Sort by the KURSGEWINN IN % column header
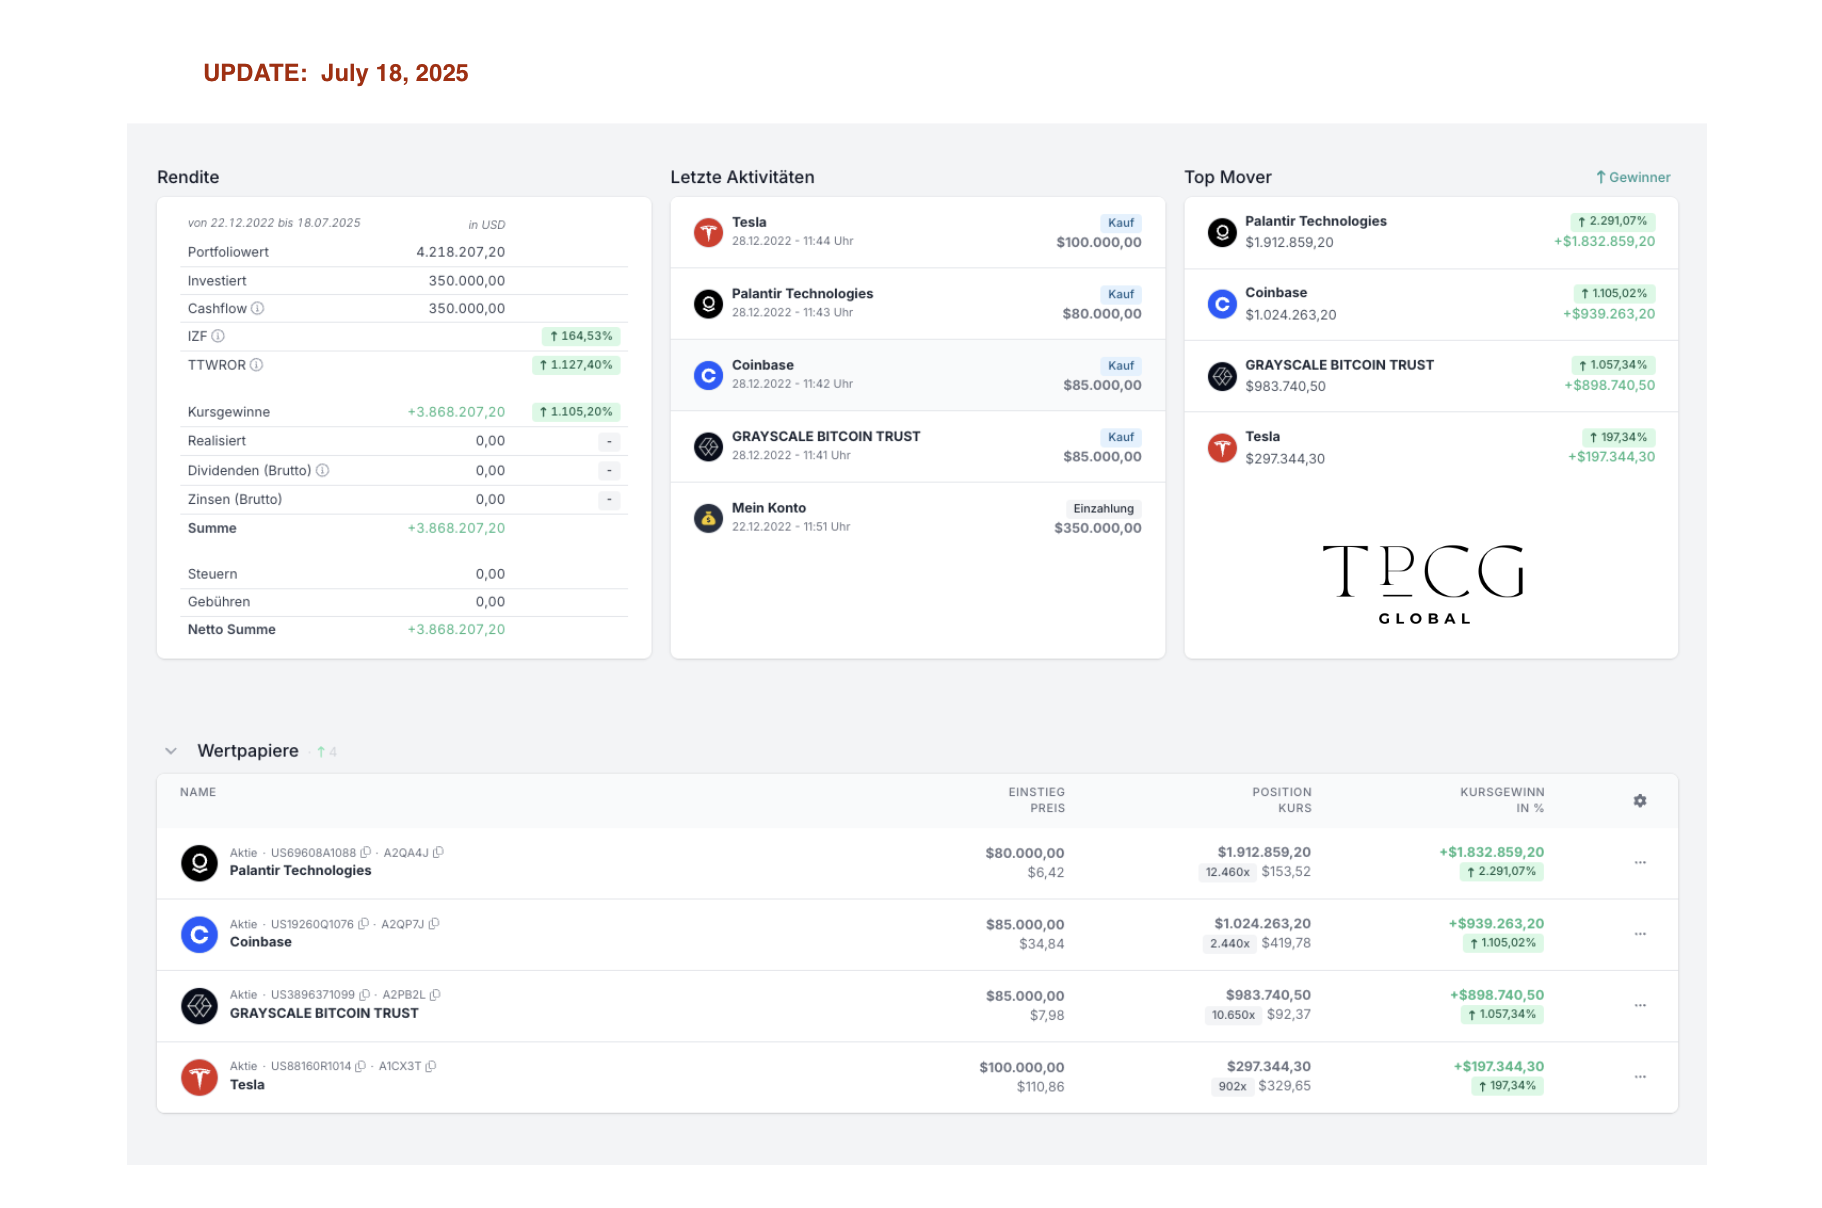Image resolution: width=1822 pixels, height=1208 pixels. pyautogui.click(x=1502, y=800)
